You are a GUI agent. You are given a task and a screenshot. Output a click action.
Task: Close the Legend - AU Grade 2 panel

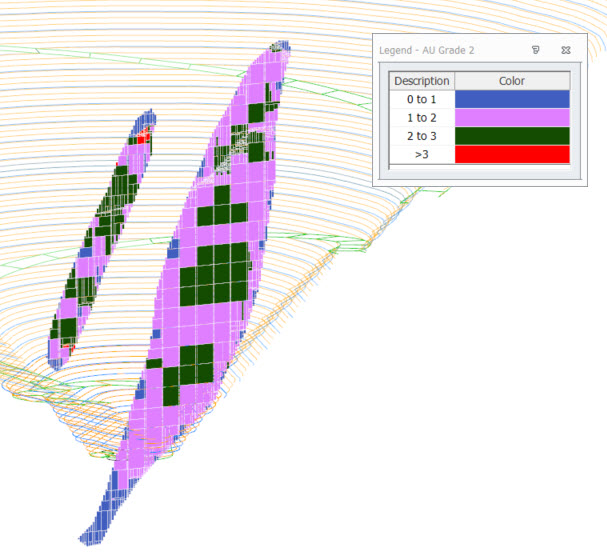coord(565,50)
